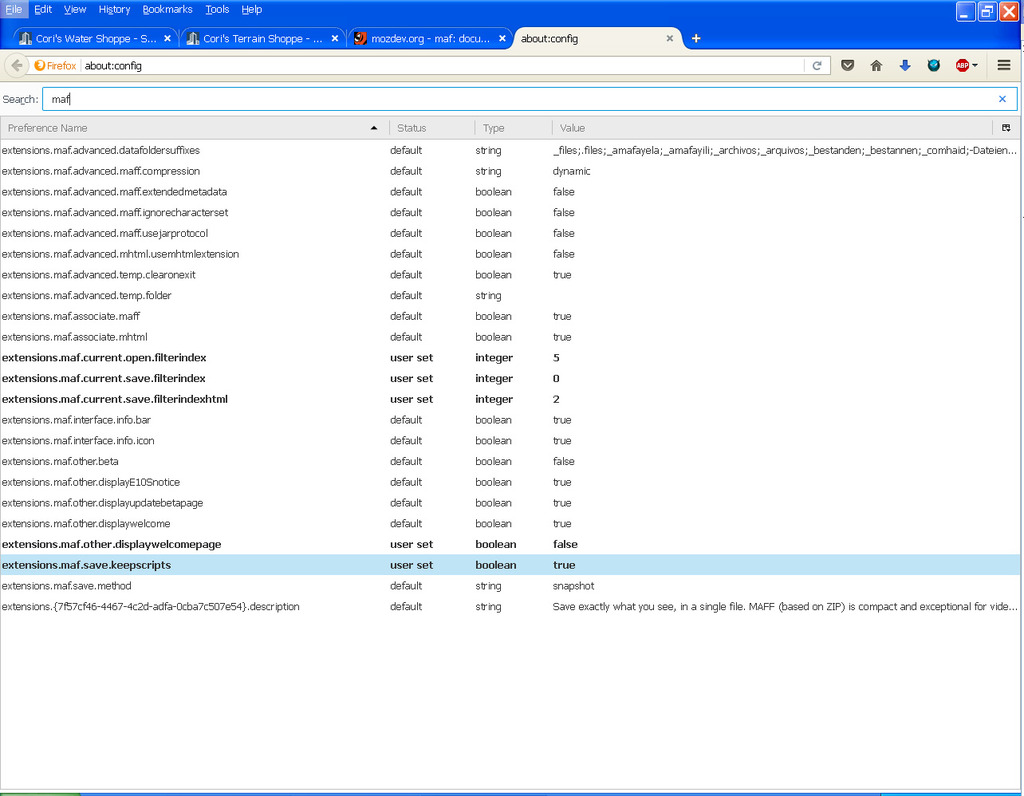The image size is (1024, 796).
Task: Select extensions.maf.current.save.filterindex row
Action: [510, 378]
